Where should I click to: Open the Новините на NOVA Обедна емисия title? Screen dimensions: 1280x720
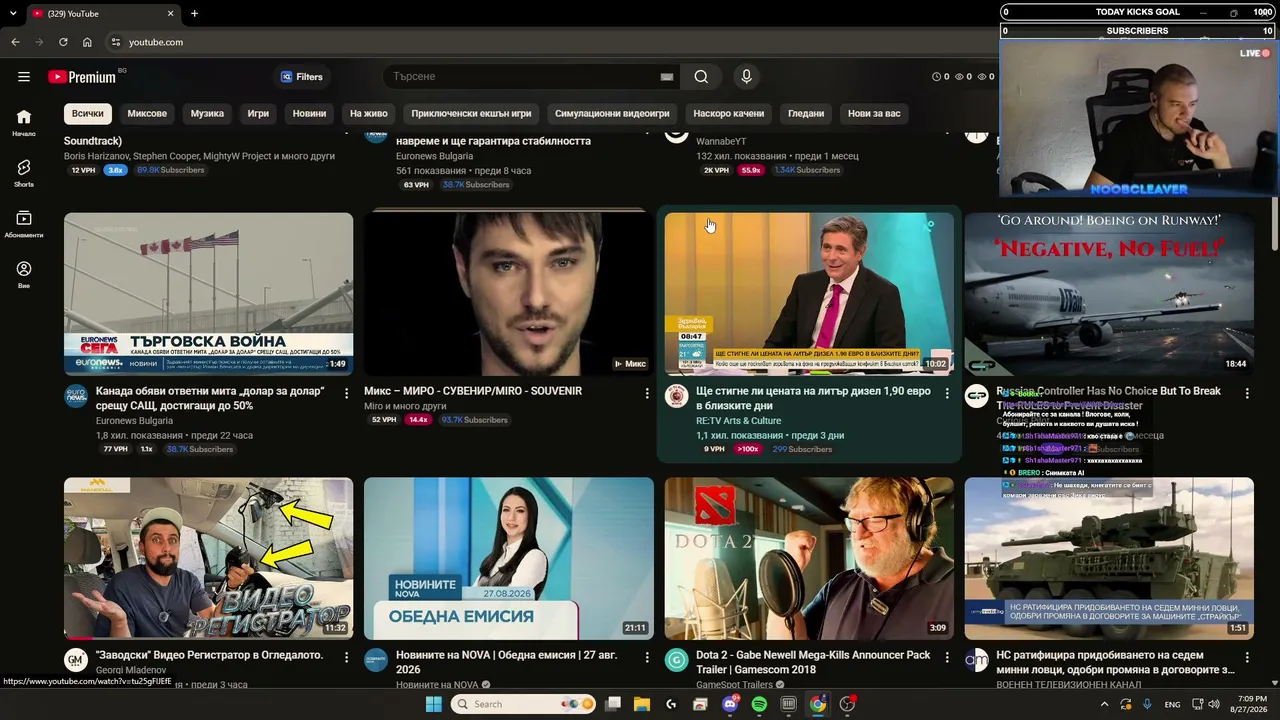click(507, 662)
